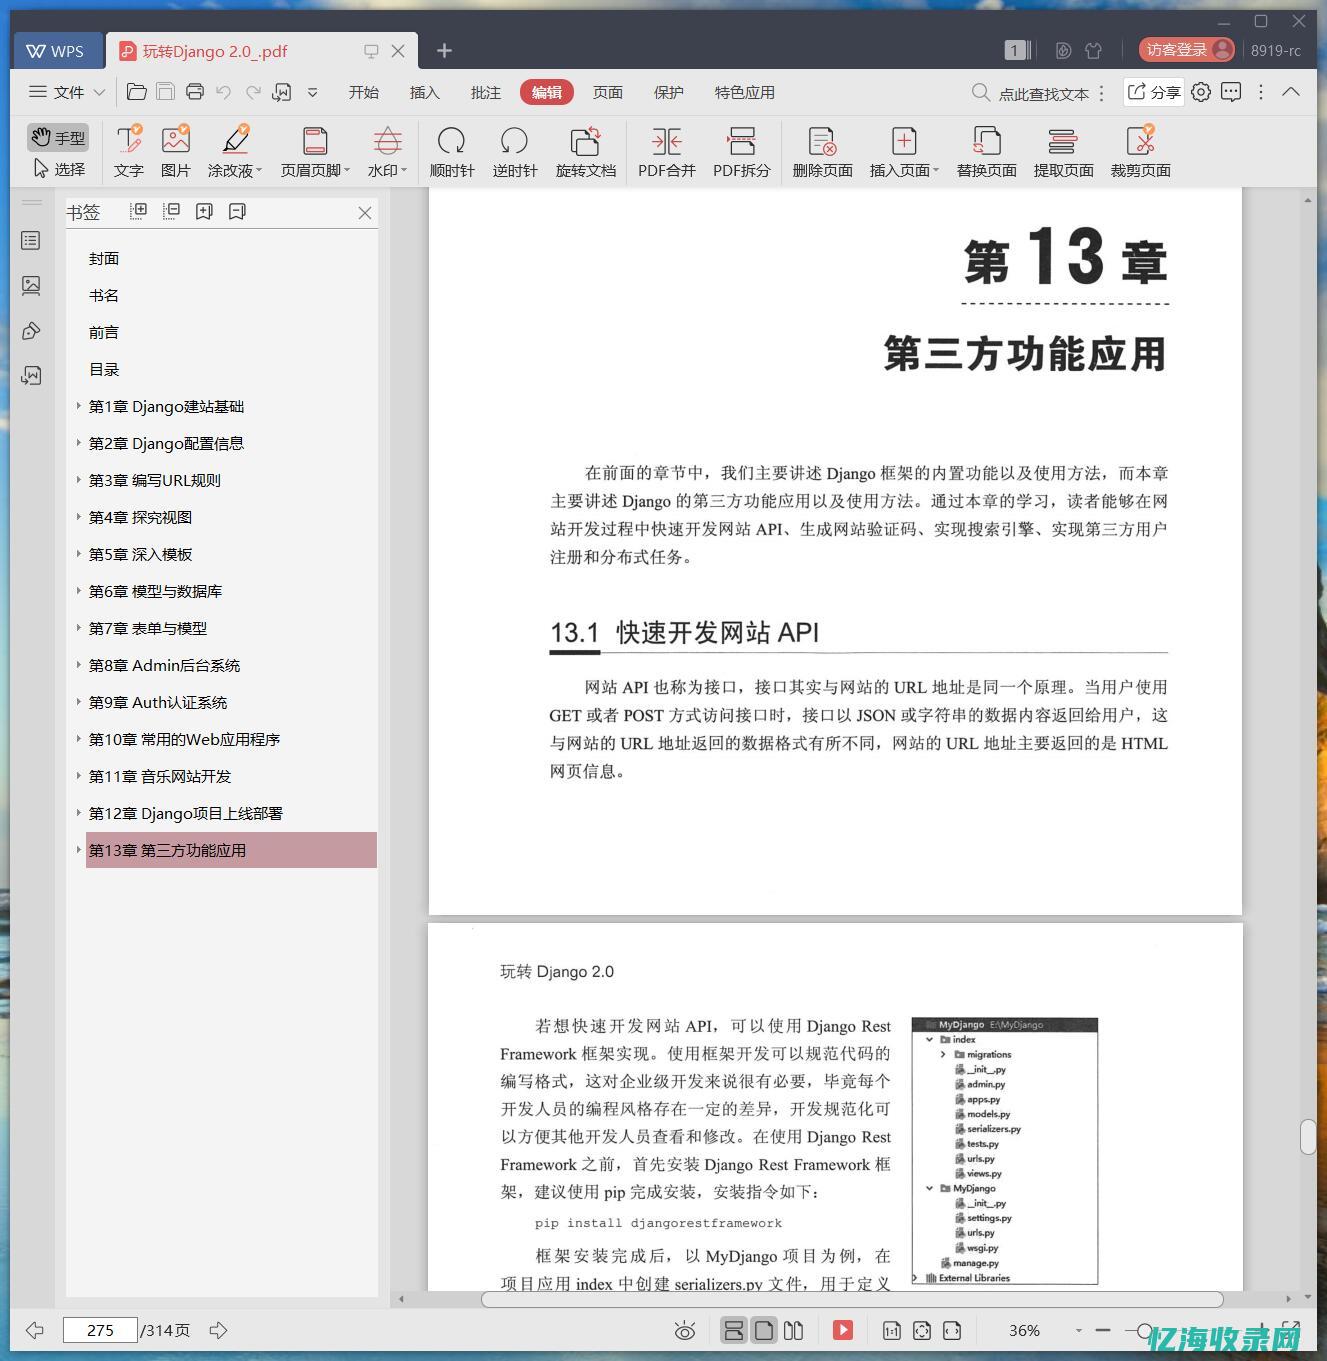
Task: Toggle eye protection mode in the status bar
Action: coord(685,1331)
